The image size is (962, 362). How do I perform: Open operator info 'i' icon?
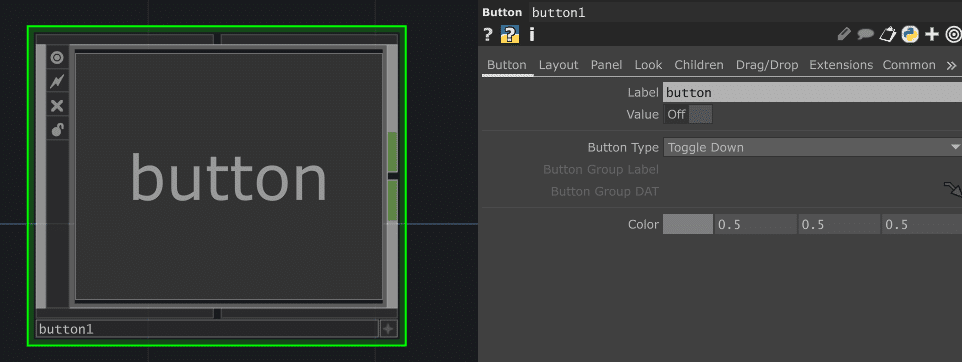(532, 34)
